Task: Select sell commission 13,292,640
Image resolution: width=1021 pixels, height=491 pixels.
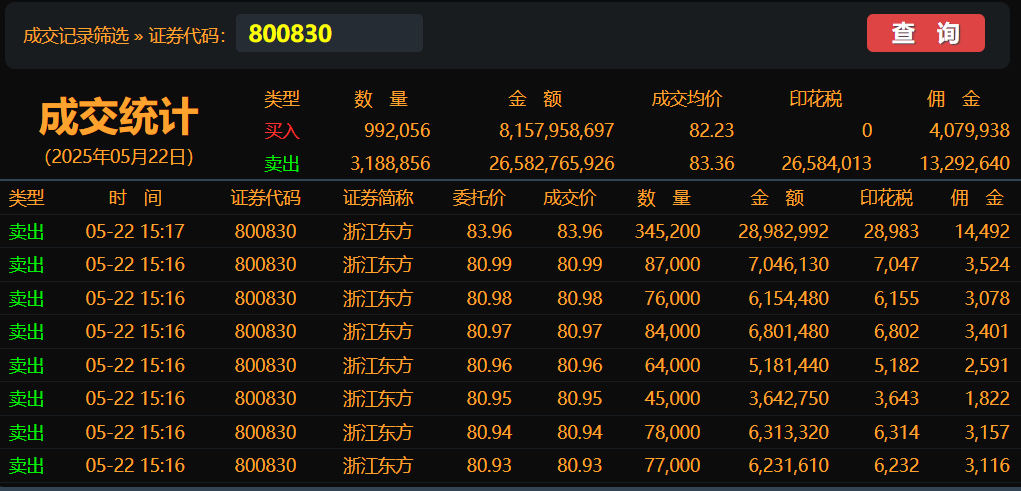Action: pyautogui.click(x=965, y=163)
